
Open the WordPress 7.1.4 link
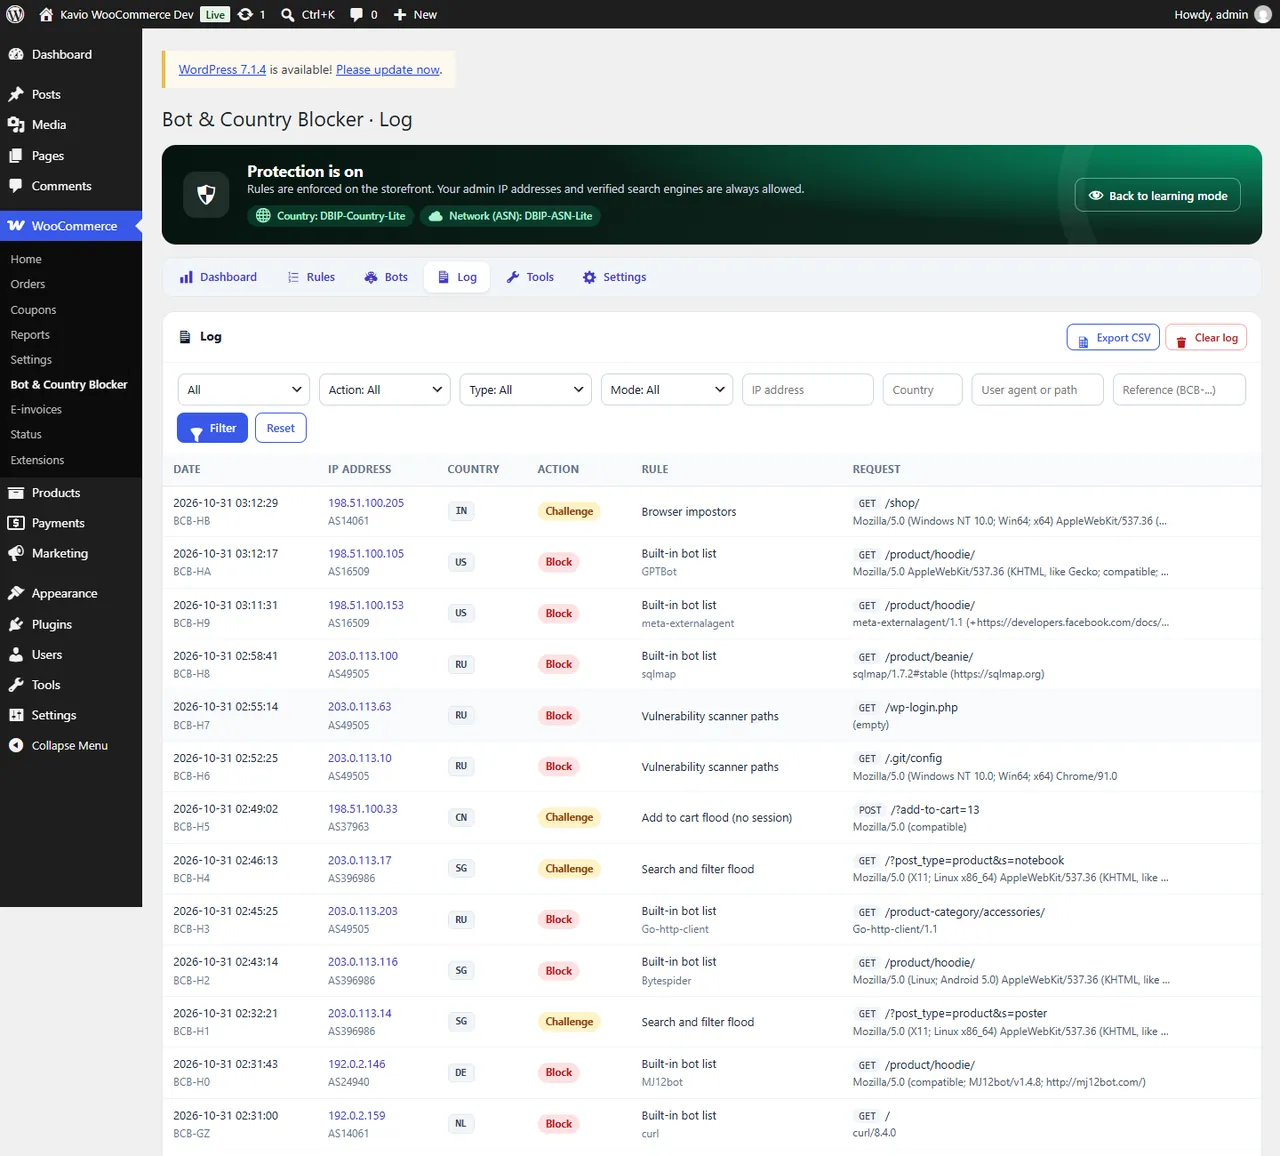tap(222, 70)
